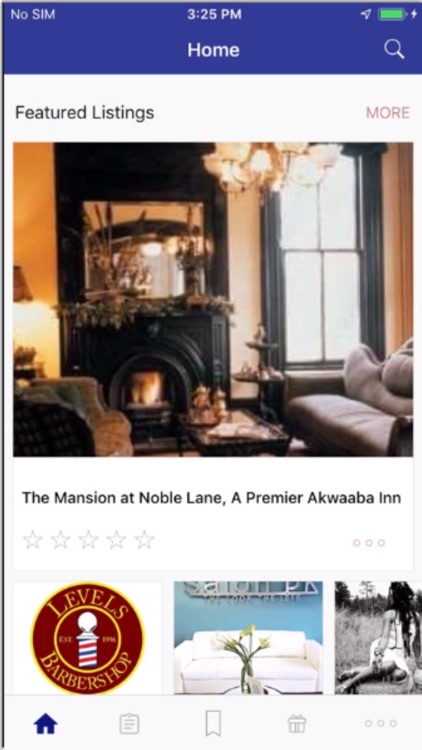Image resolution: width=422 pixels, height=750 pixels.
Task: Select the salon white sofa thumbnail
Action: pyautogui.click(x=248, y=638)
